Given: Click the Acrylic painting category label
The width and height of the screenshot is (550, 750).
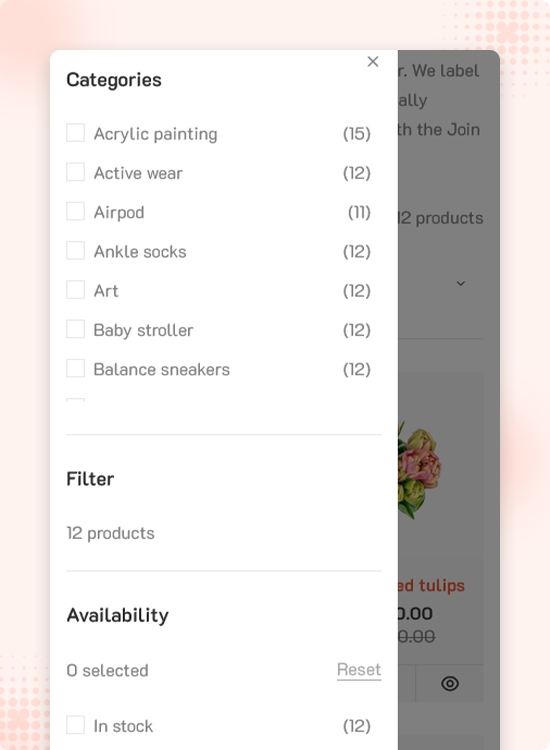Looking at the screenshot, I should (155, 134).
